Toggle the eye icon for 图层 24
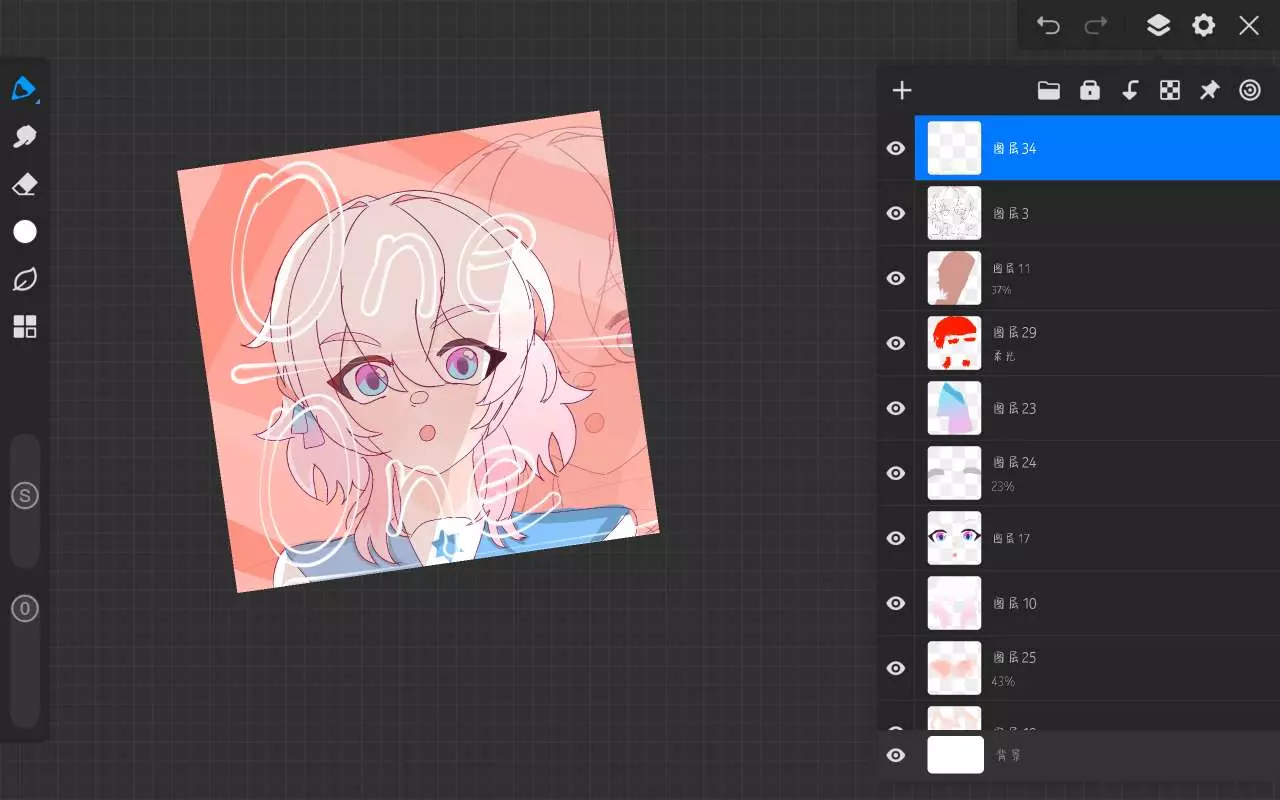The image size is (1280, 800). [x=896, y=473]
